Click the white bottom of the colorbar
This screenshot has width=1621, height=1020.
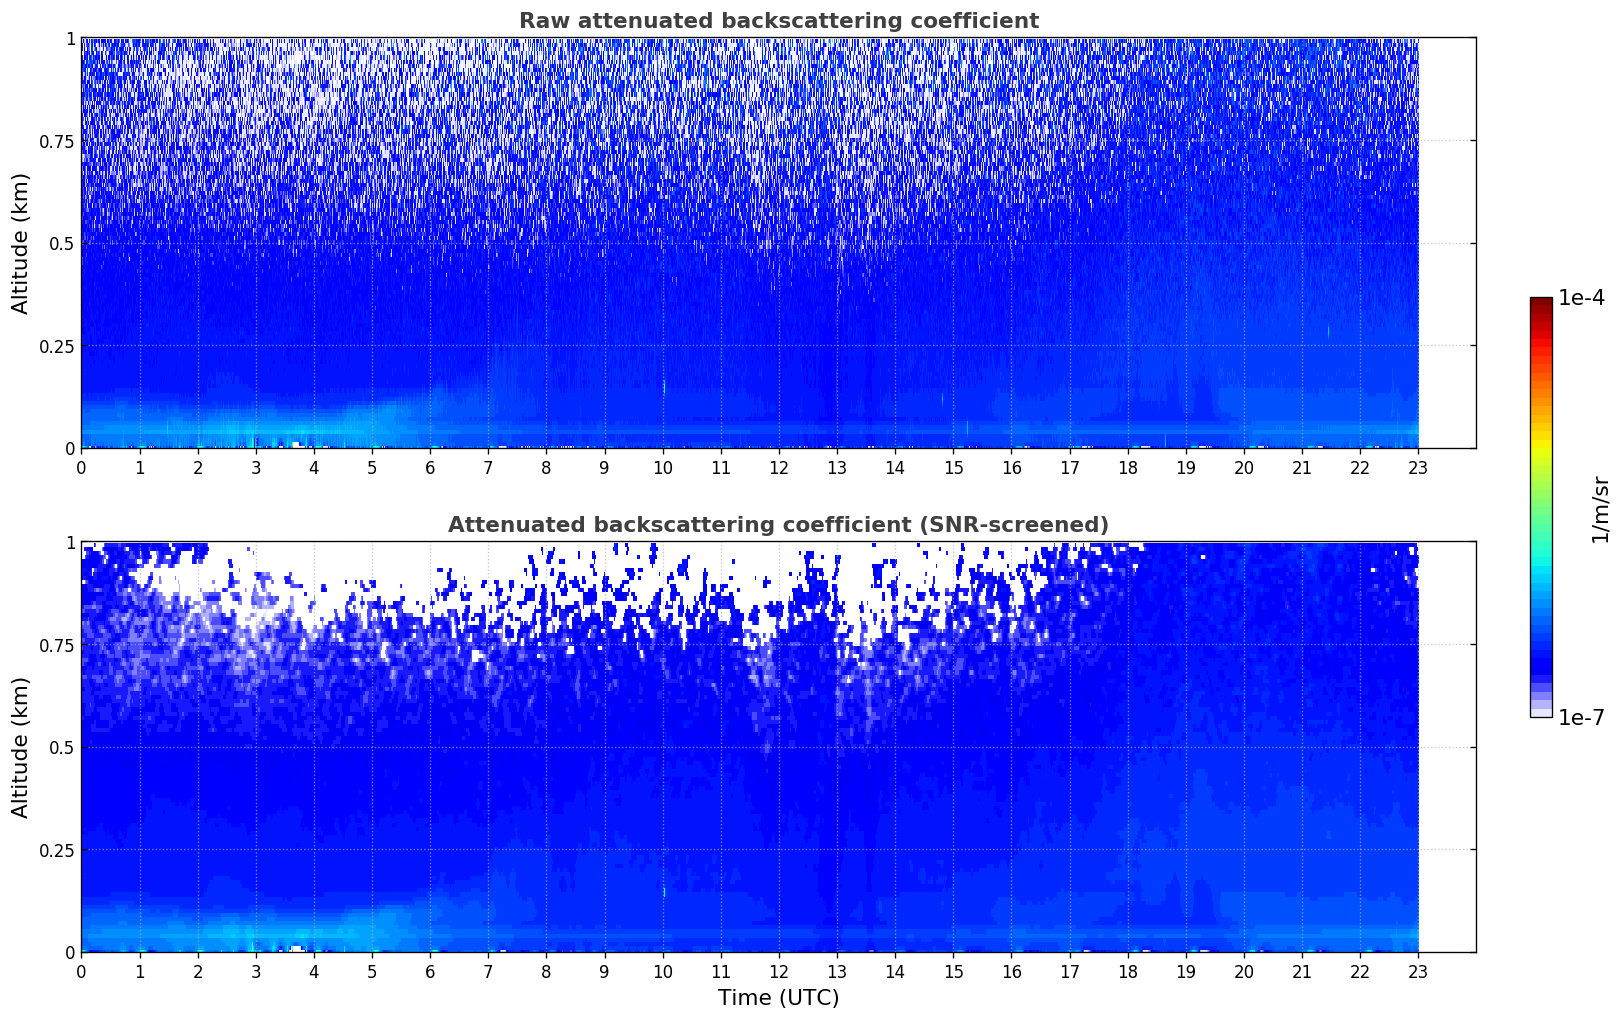(x=1540, y=712)
